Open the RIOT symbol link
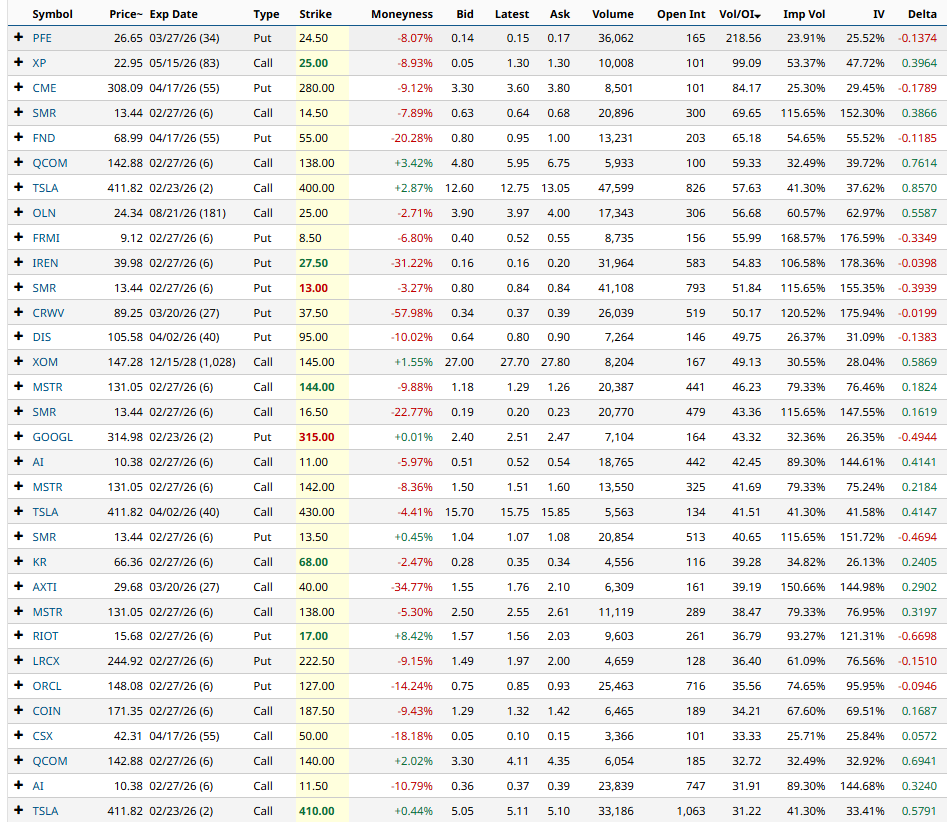The image size is (947, 822). tap(45, 636)
